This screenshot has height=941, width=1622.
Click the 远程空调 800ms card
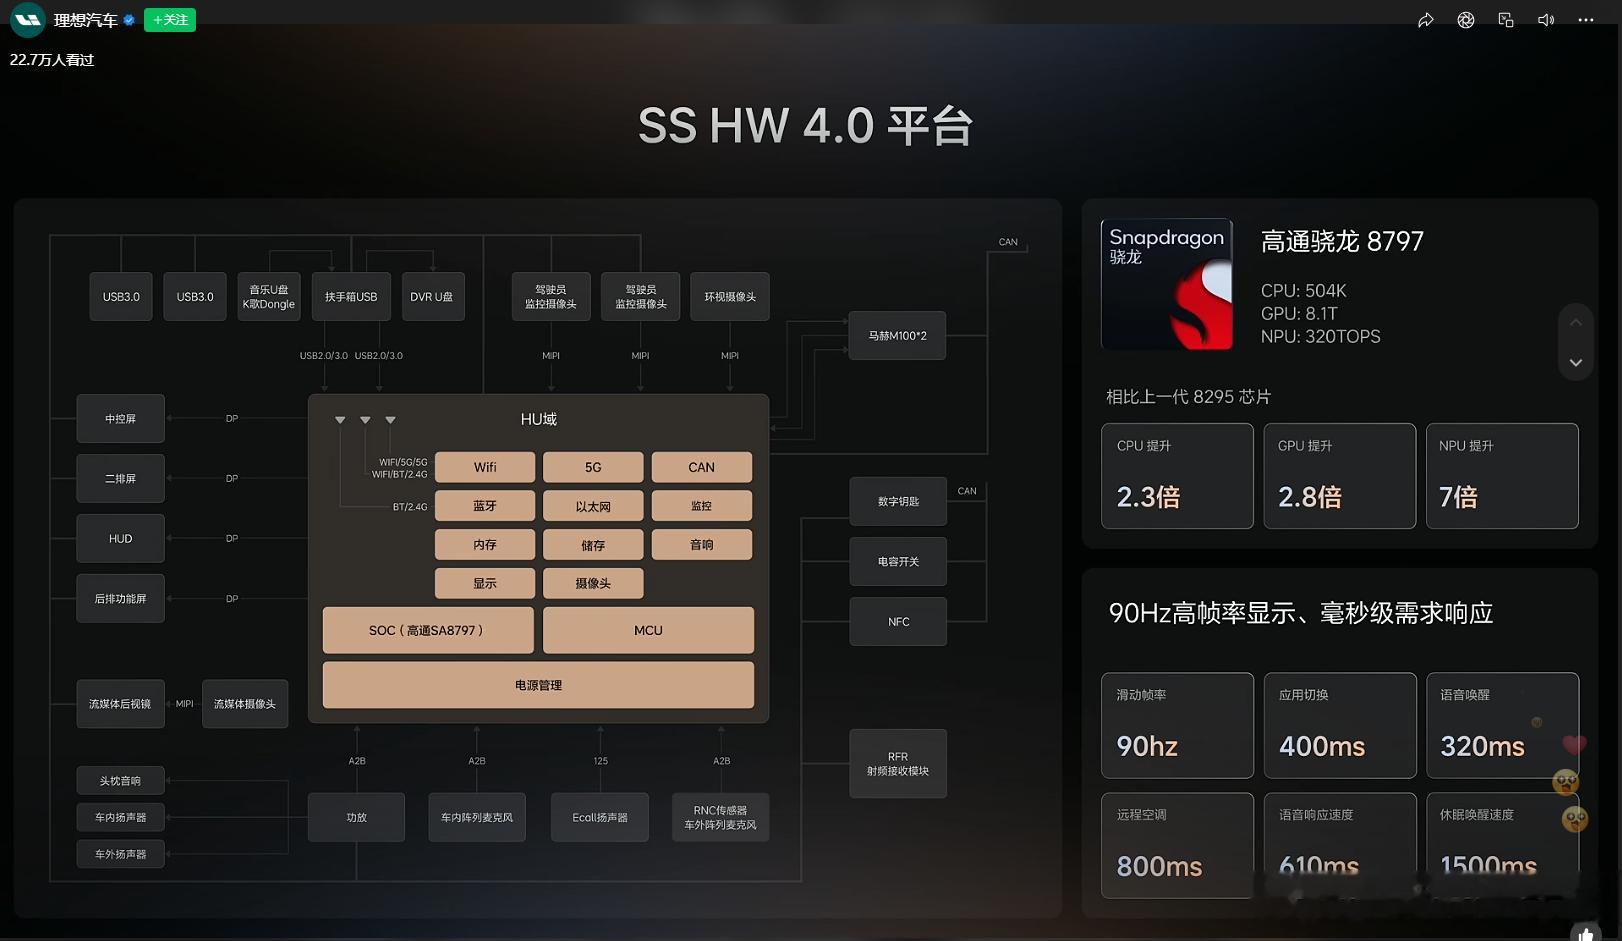coord(1177,846)
